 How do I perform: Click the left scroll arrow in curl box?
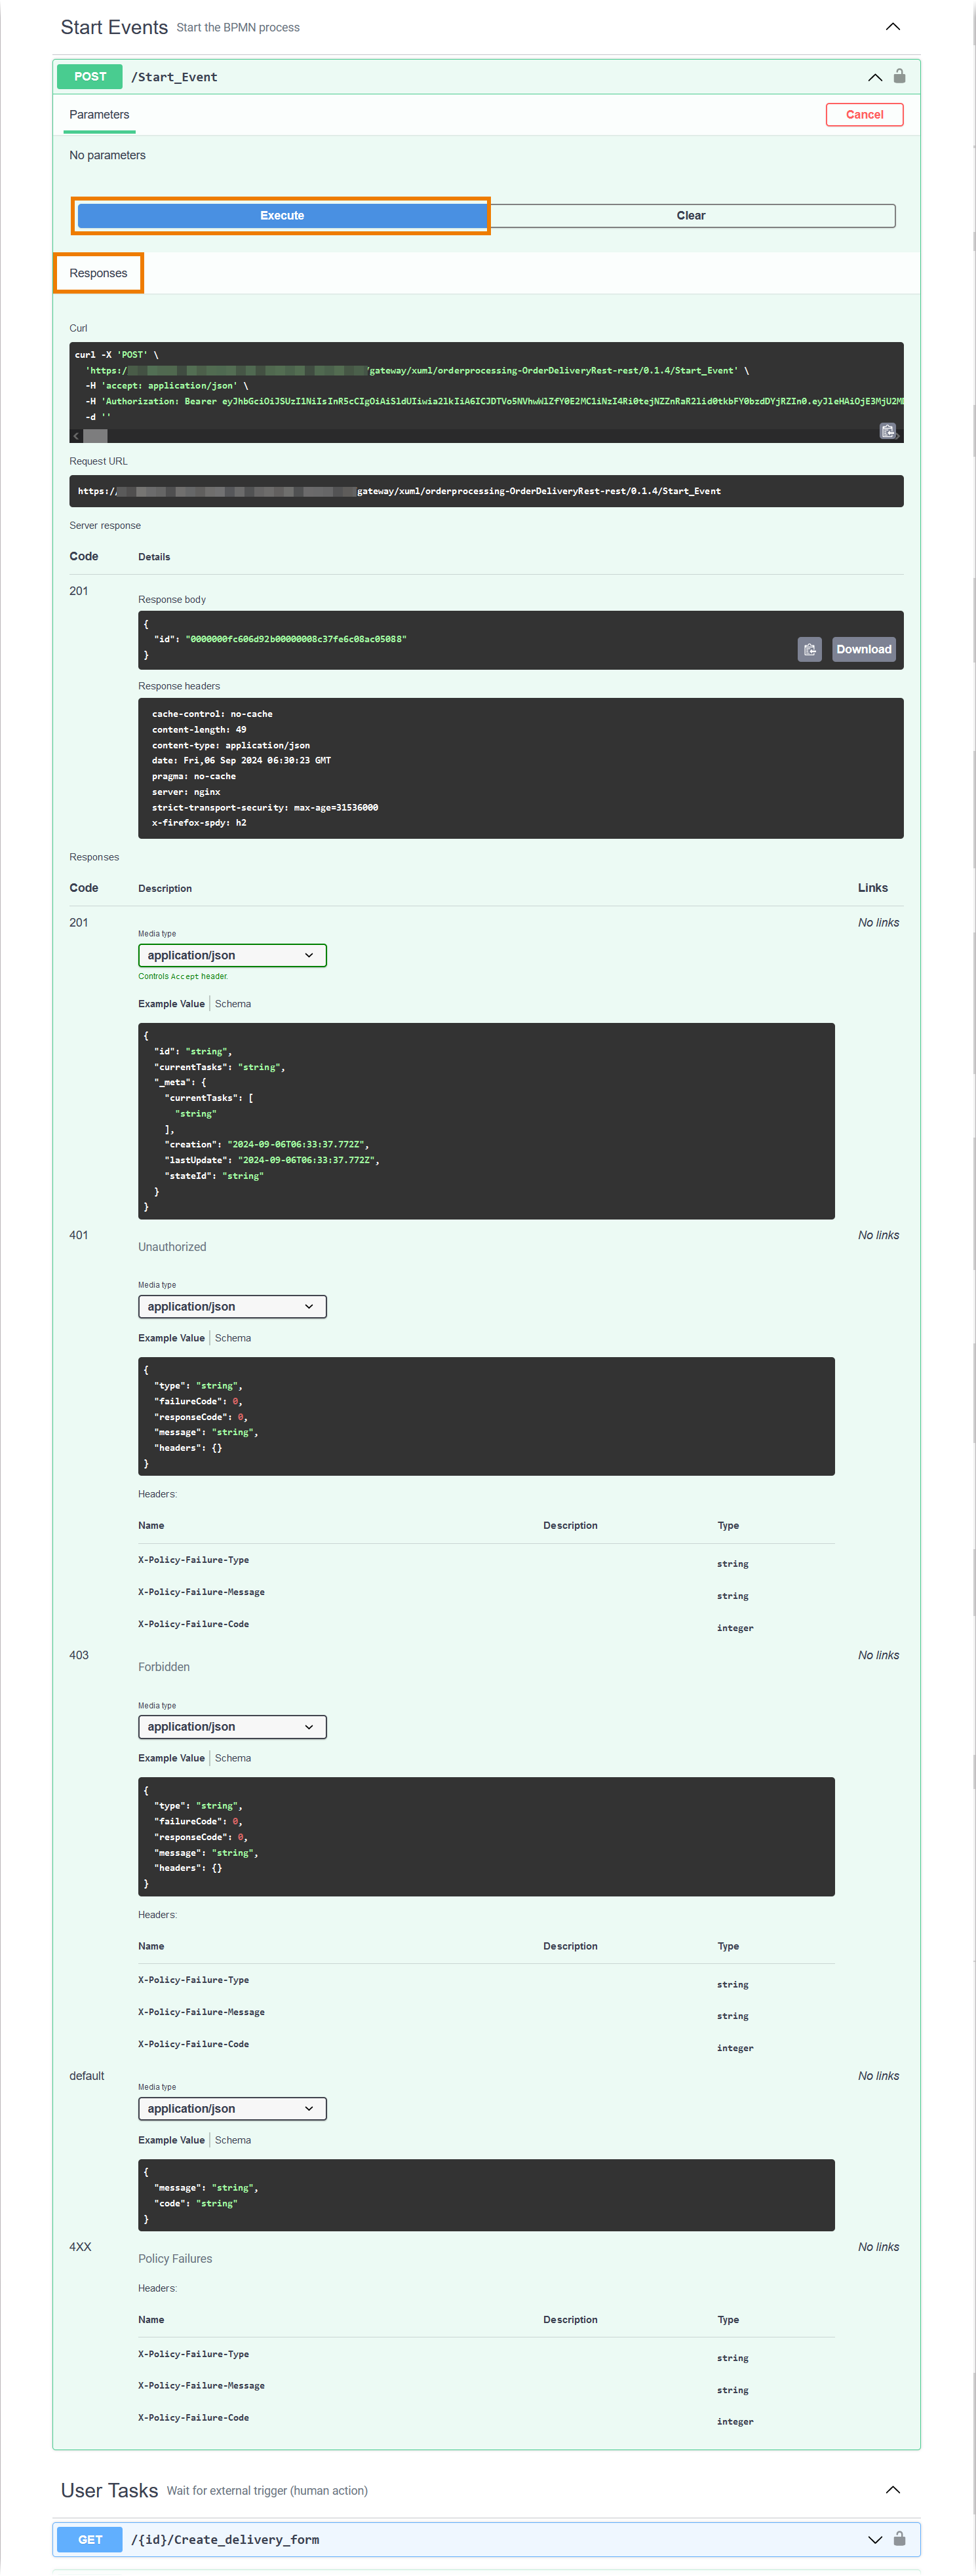[x=76, y=436]
